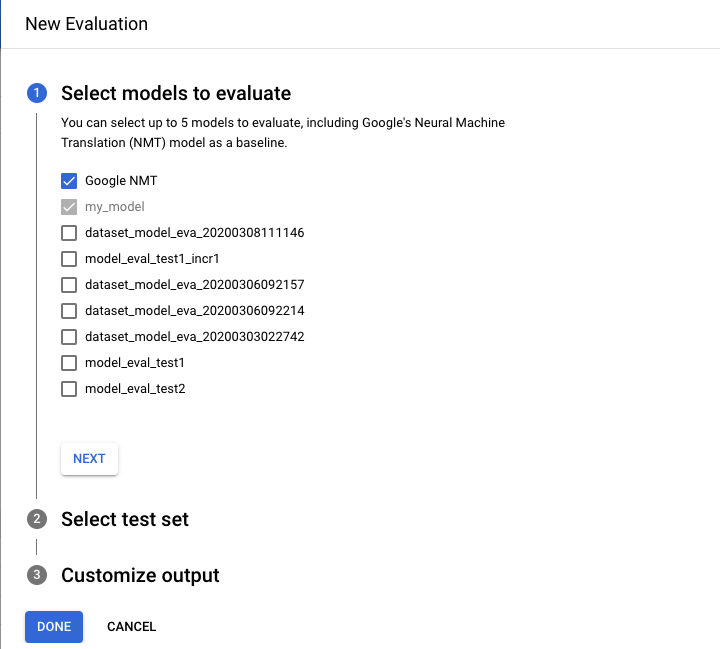Click the step 1 number circle
This screenshot has height=649, width=720.
pos(37,94)
